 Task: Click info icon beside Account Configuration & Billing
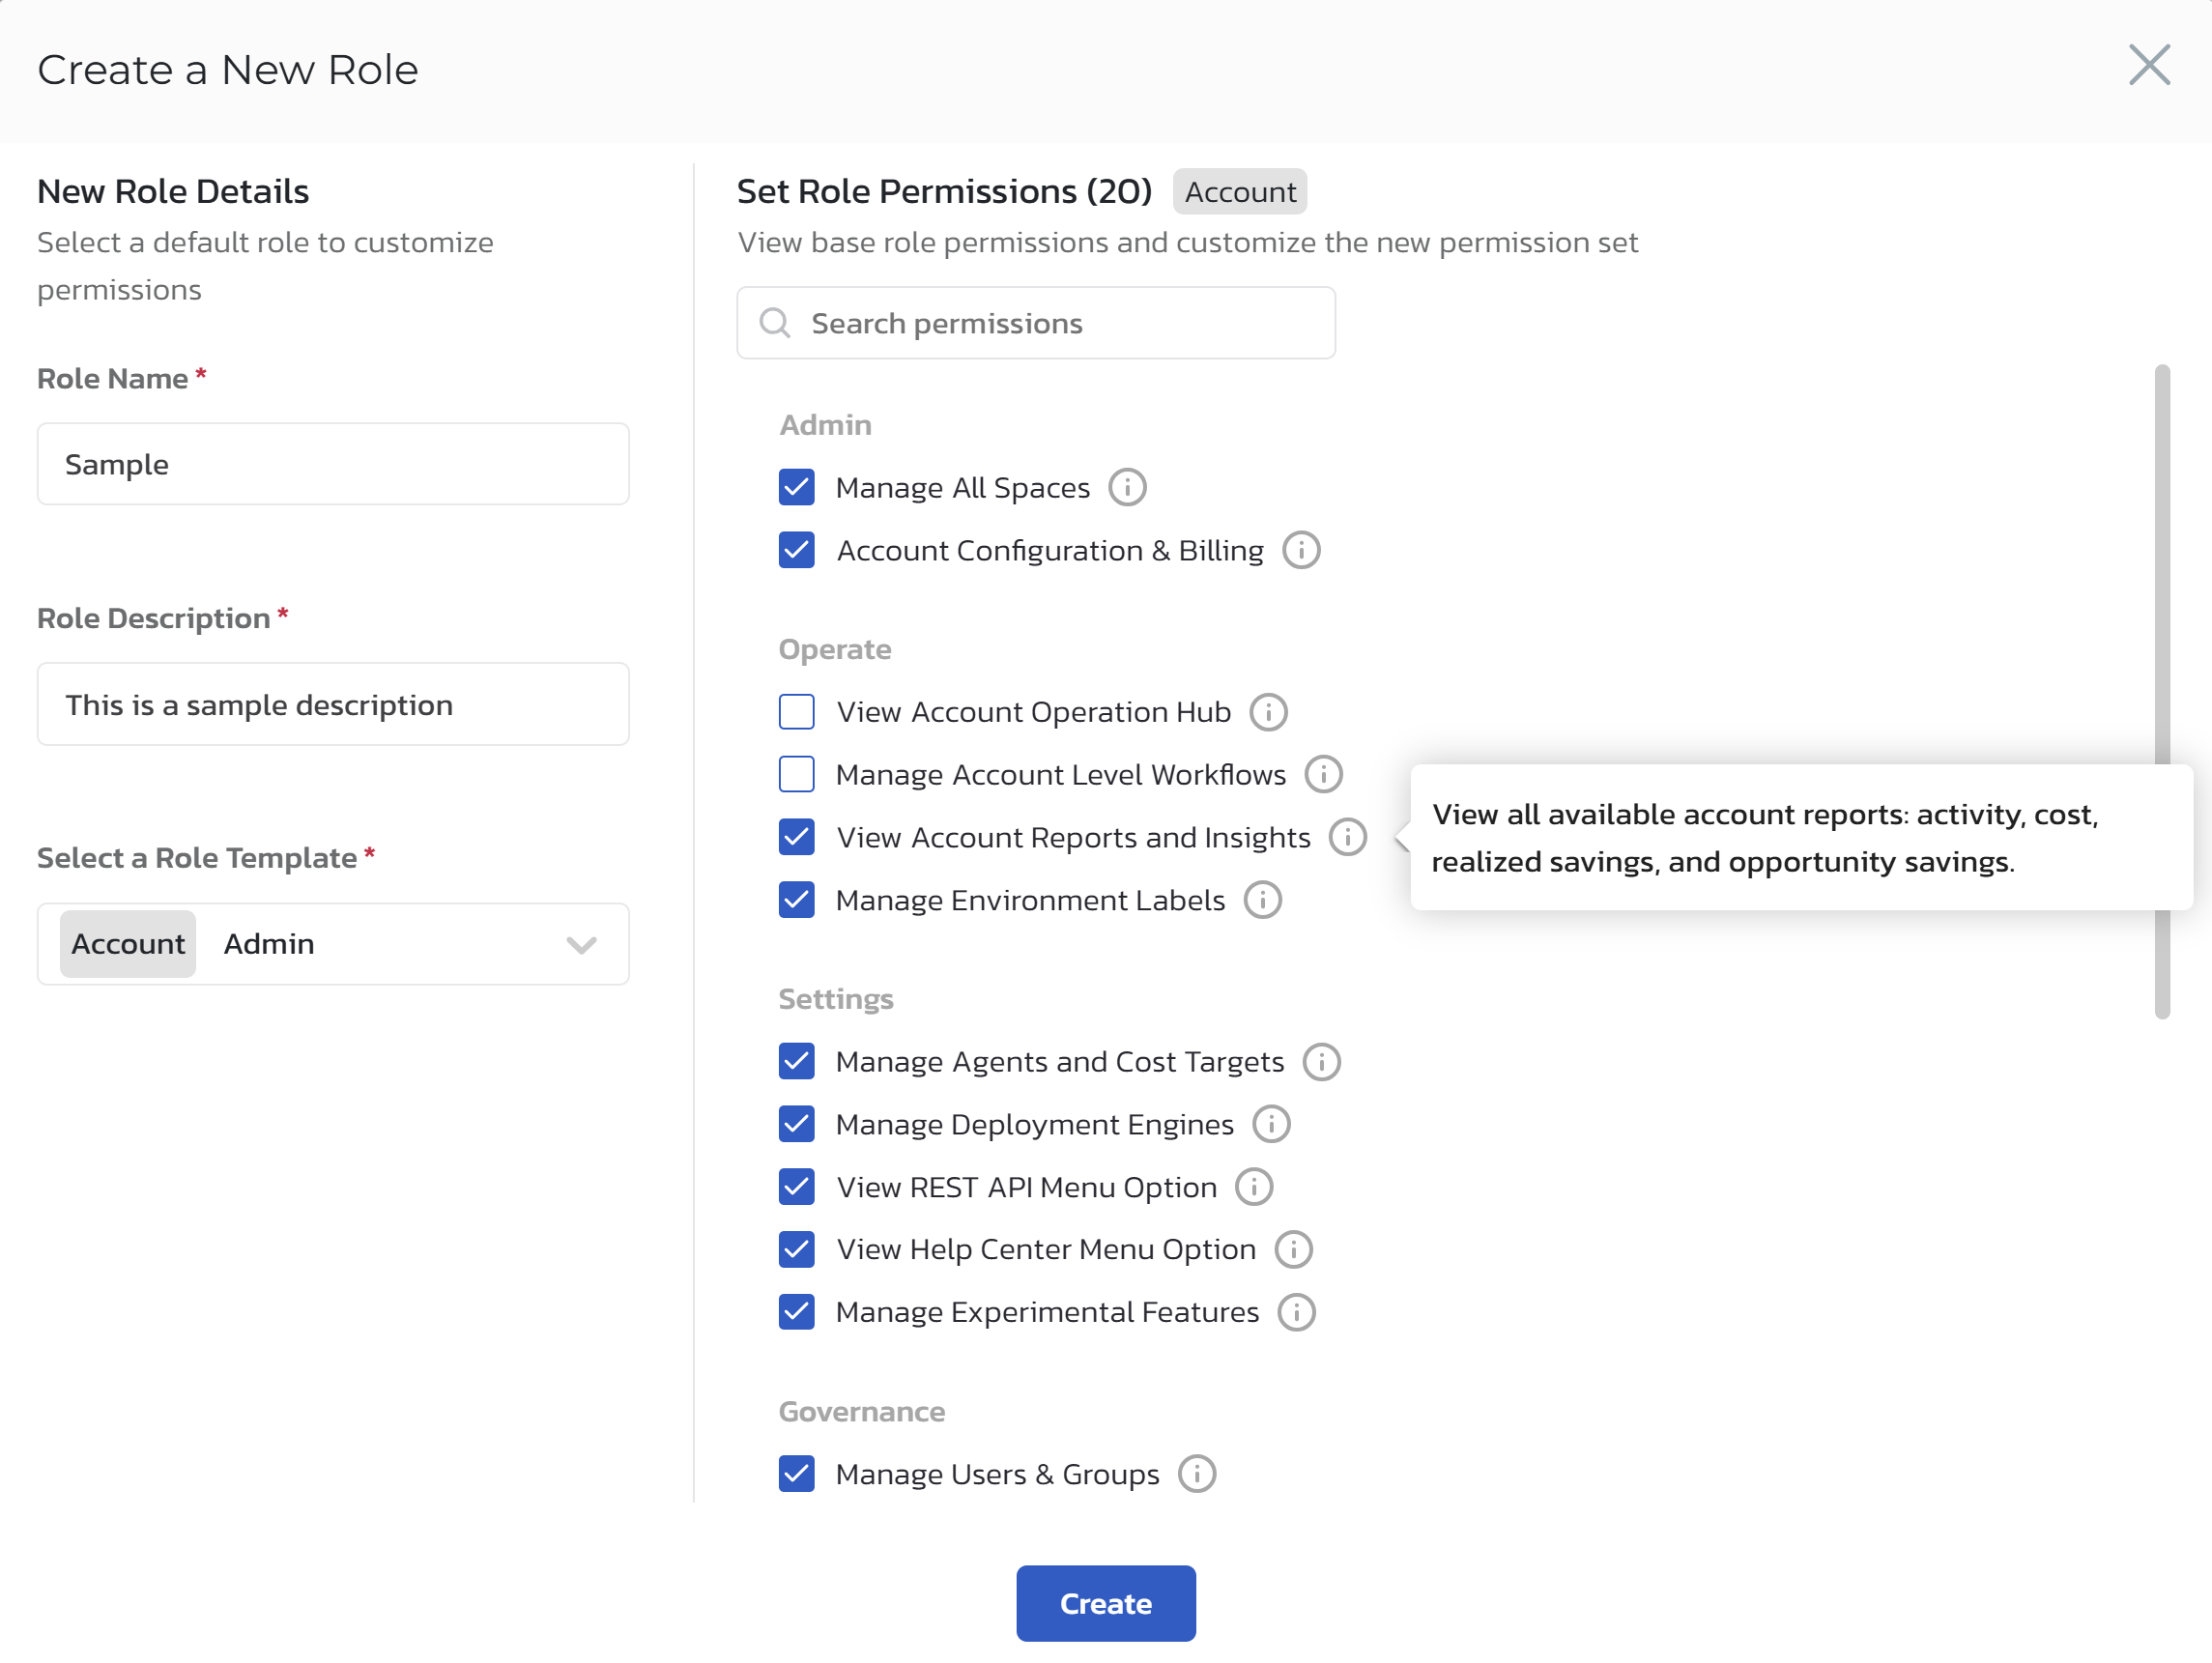pyautogui.click(x=1301, y=551)
